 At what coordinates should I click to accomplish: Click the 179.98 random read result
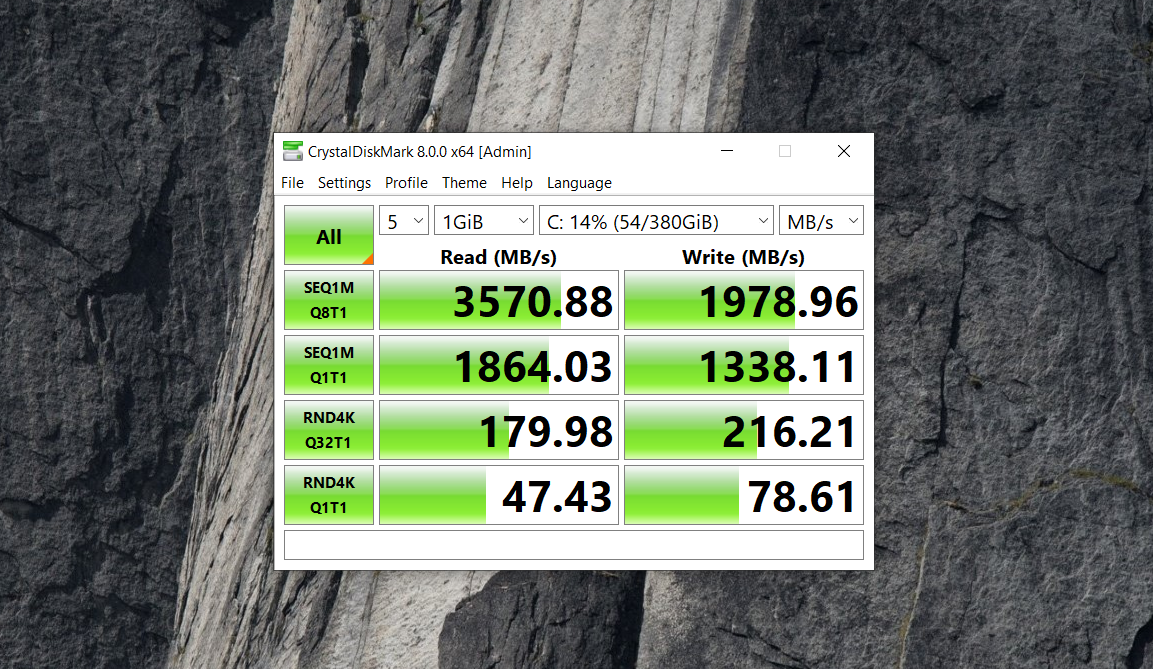[x=499, y=430]
